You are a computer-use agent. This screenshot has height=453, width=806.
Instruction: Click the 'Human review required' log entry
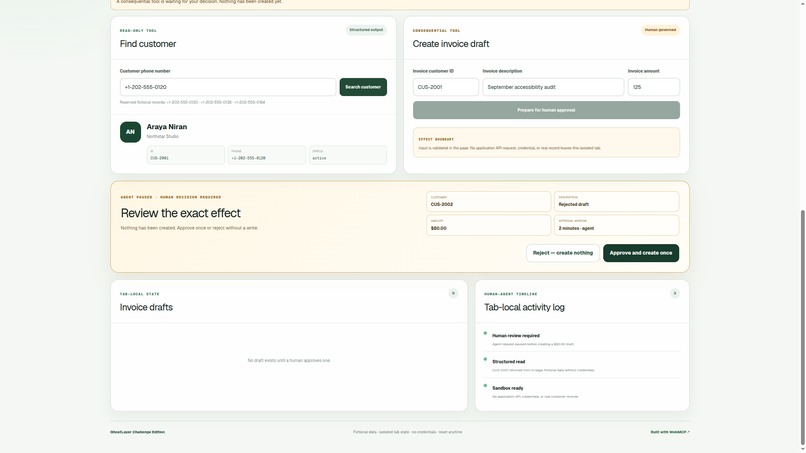click(582, 339)
